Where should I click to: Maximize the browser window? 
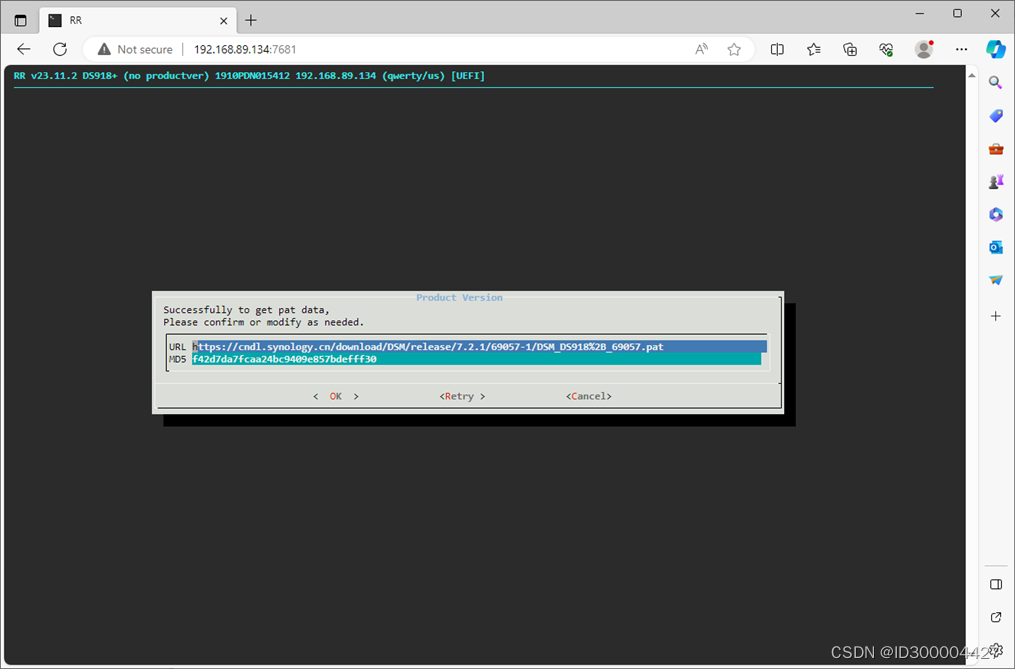[x=957, y=13]
